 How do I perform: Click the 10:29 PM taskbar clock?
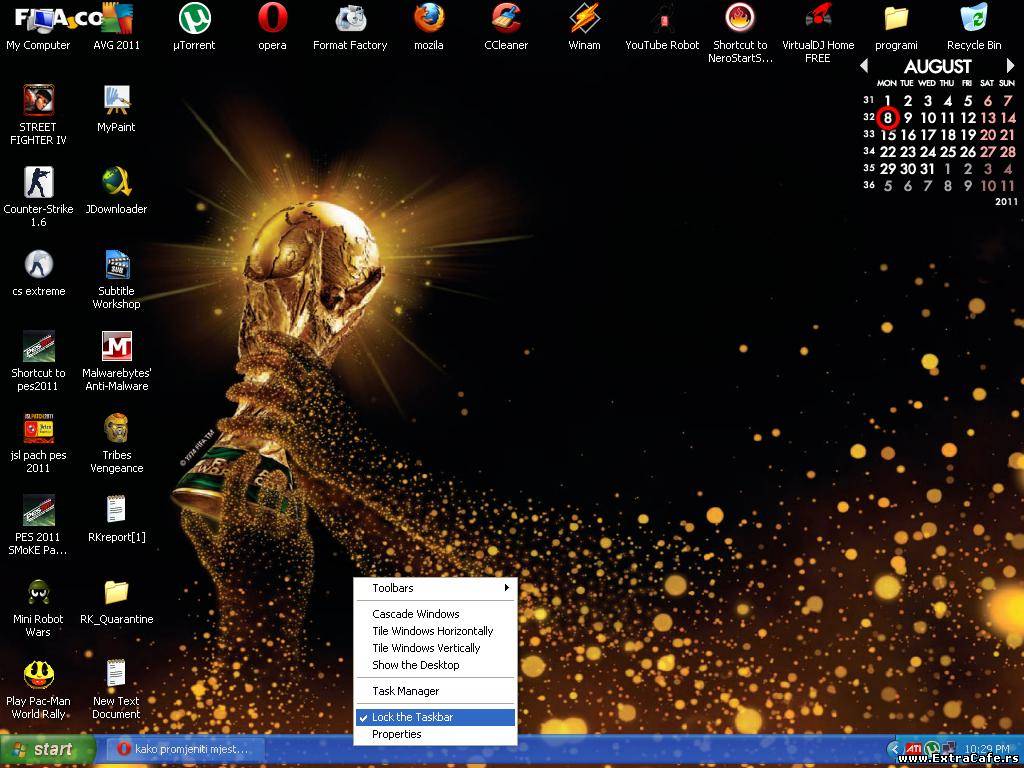[x=987, y=748]
